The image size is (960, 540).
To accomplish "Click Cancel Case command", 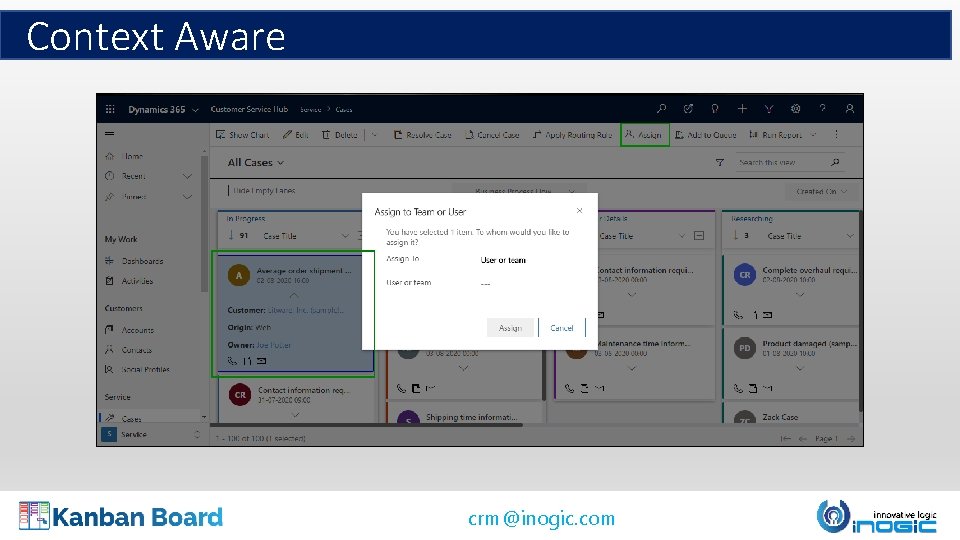I will 492,135.
